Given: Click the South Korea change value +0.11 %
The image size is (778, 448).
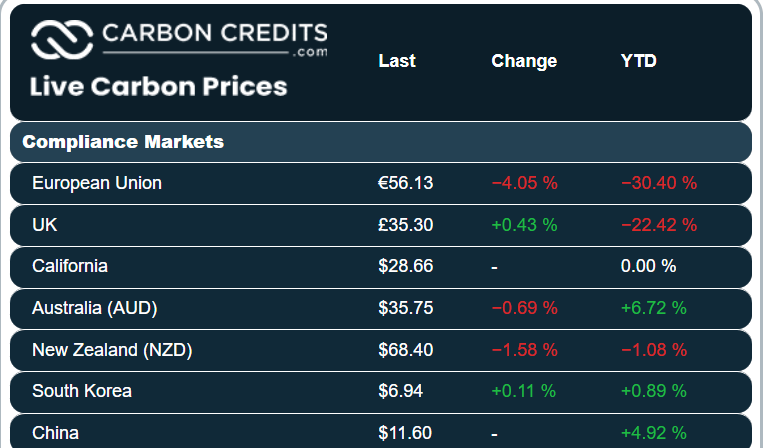Looking at the screenshot, I should (x=523, y=391).
